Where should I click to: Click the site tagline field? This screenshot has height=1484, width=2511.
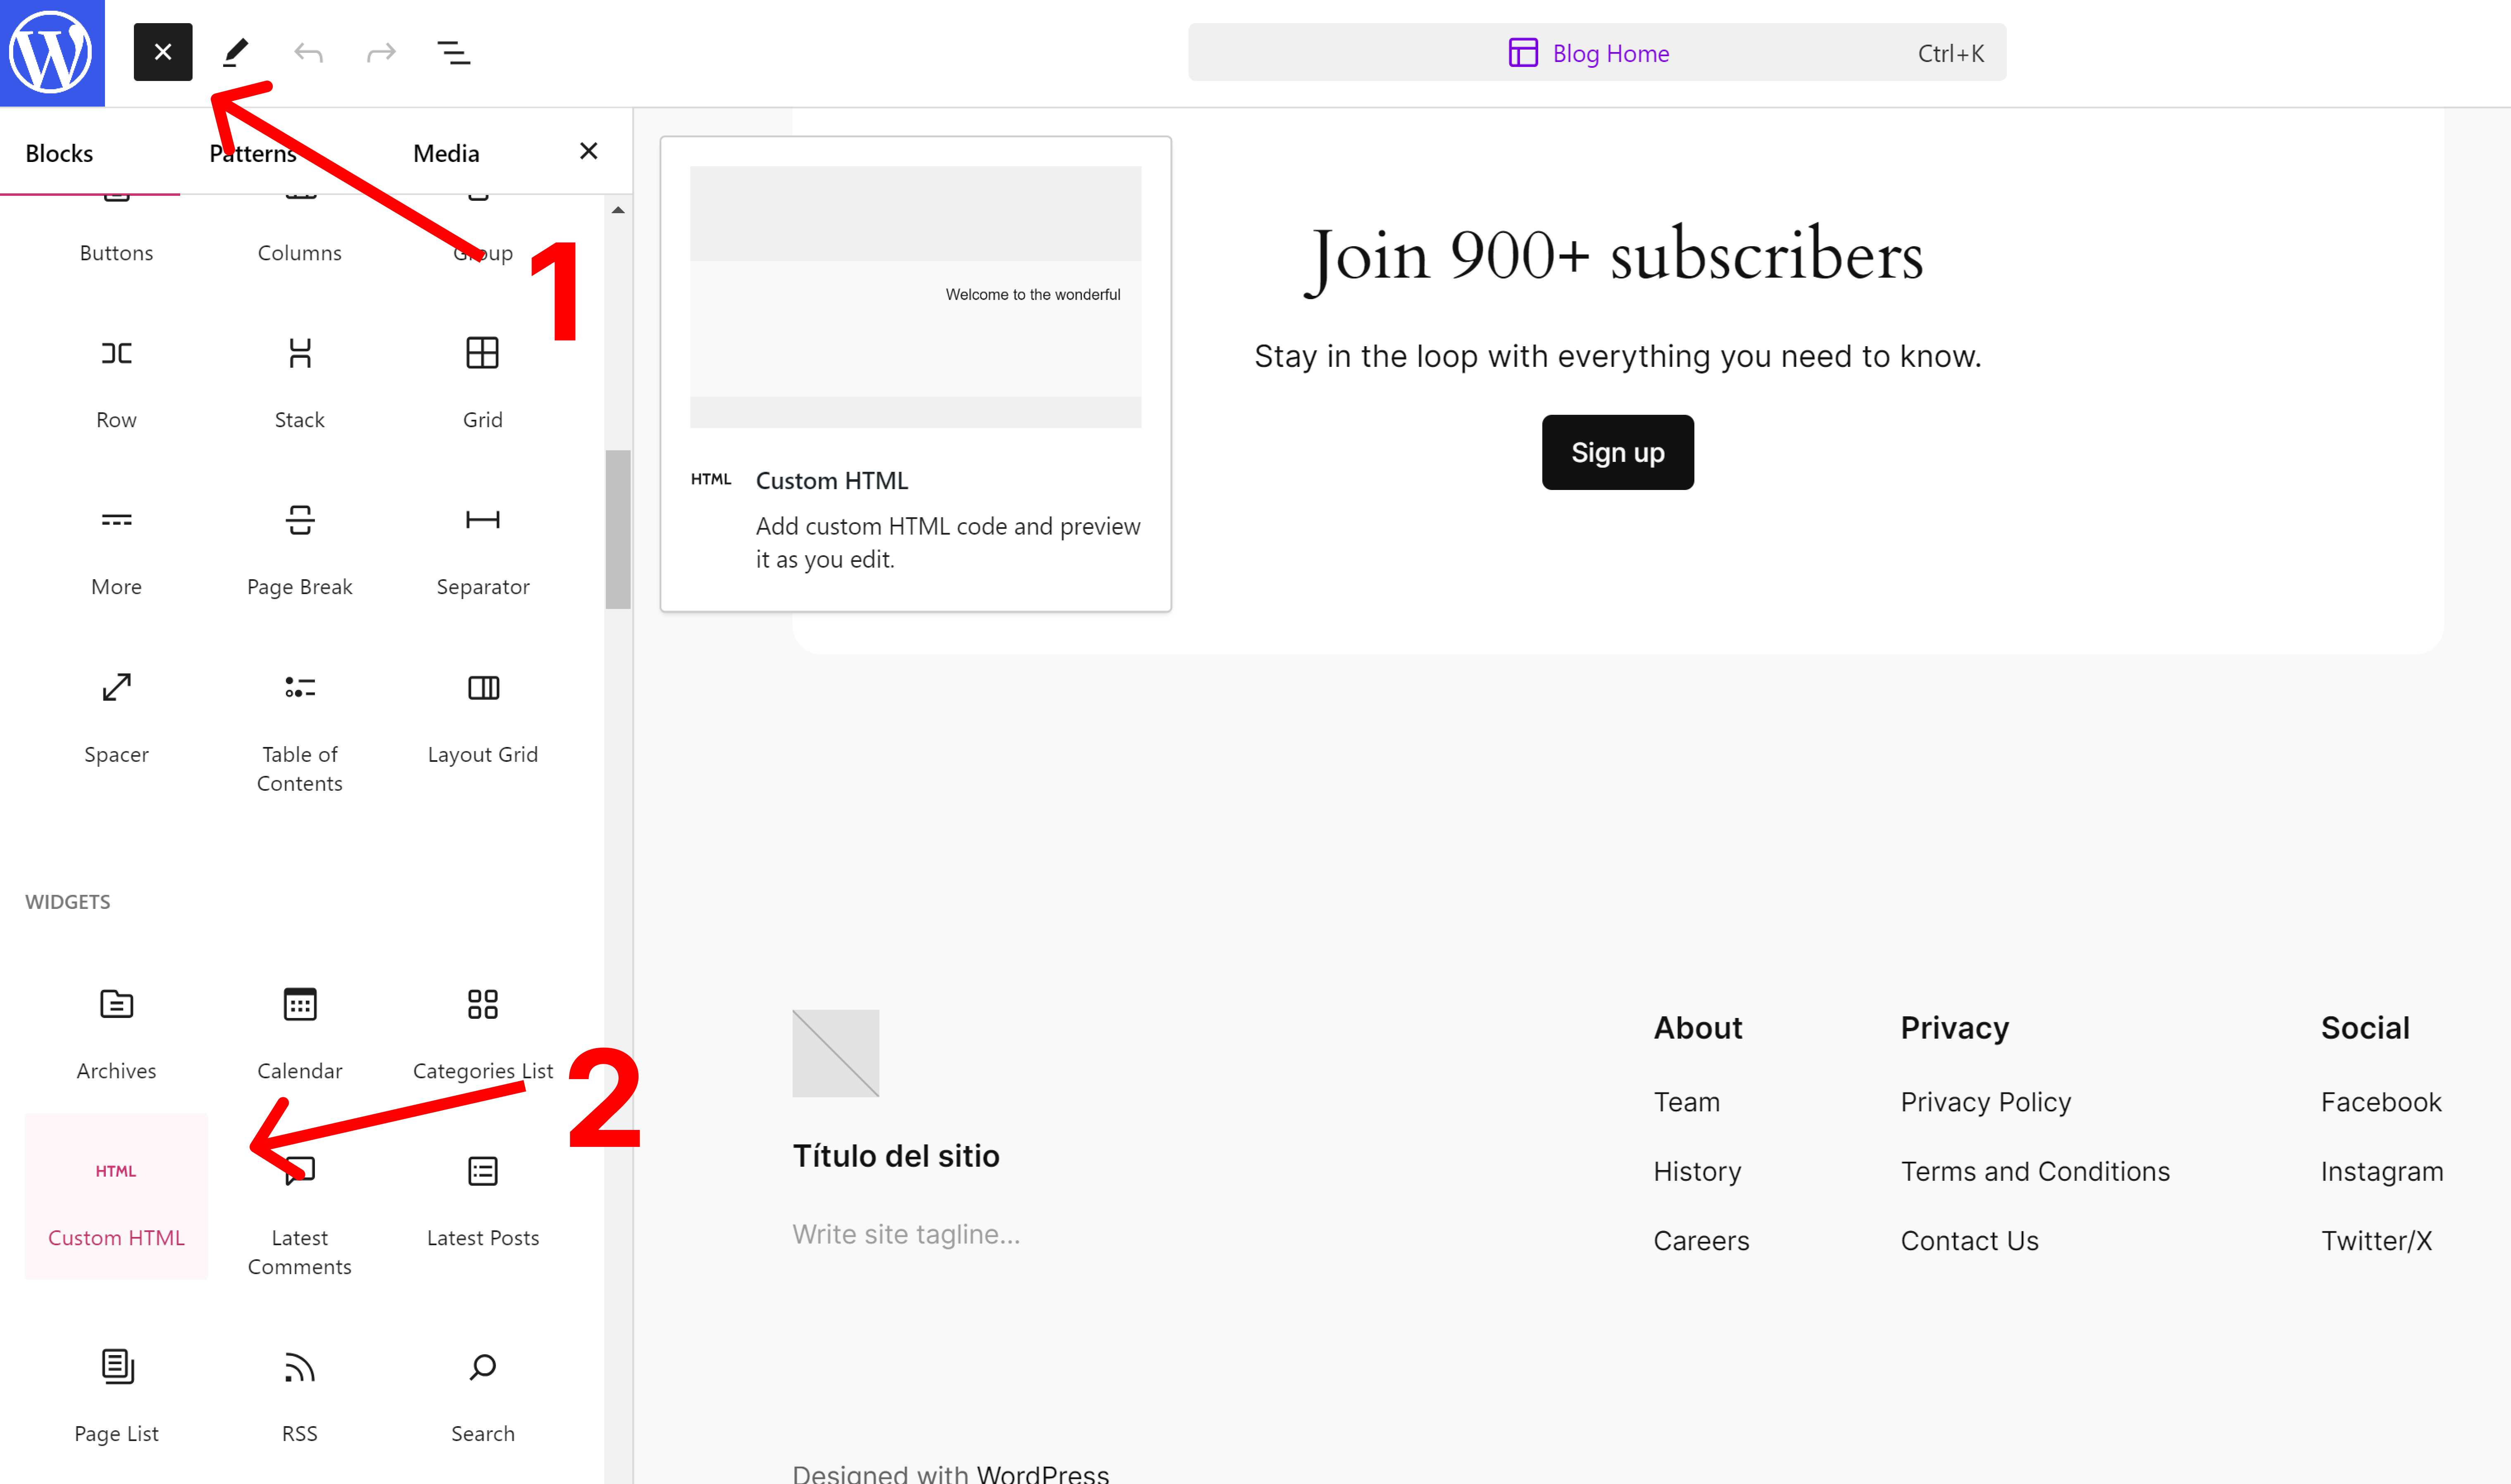point(906,1234)
